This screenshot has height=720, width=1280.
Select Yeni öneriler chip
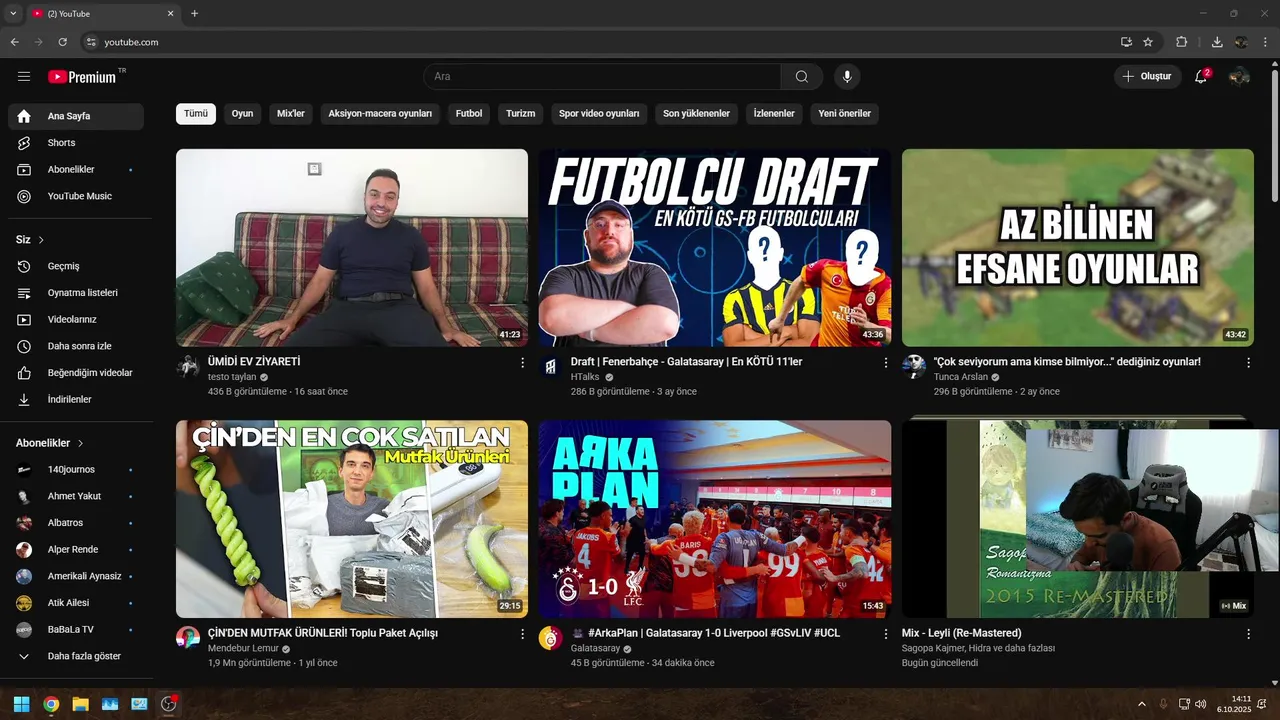click(845, 114)
